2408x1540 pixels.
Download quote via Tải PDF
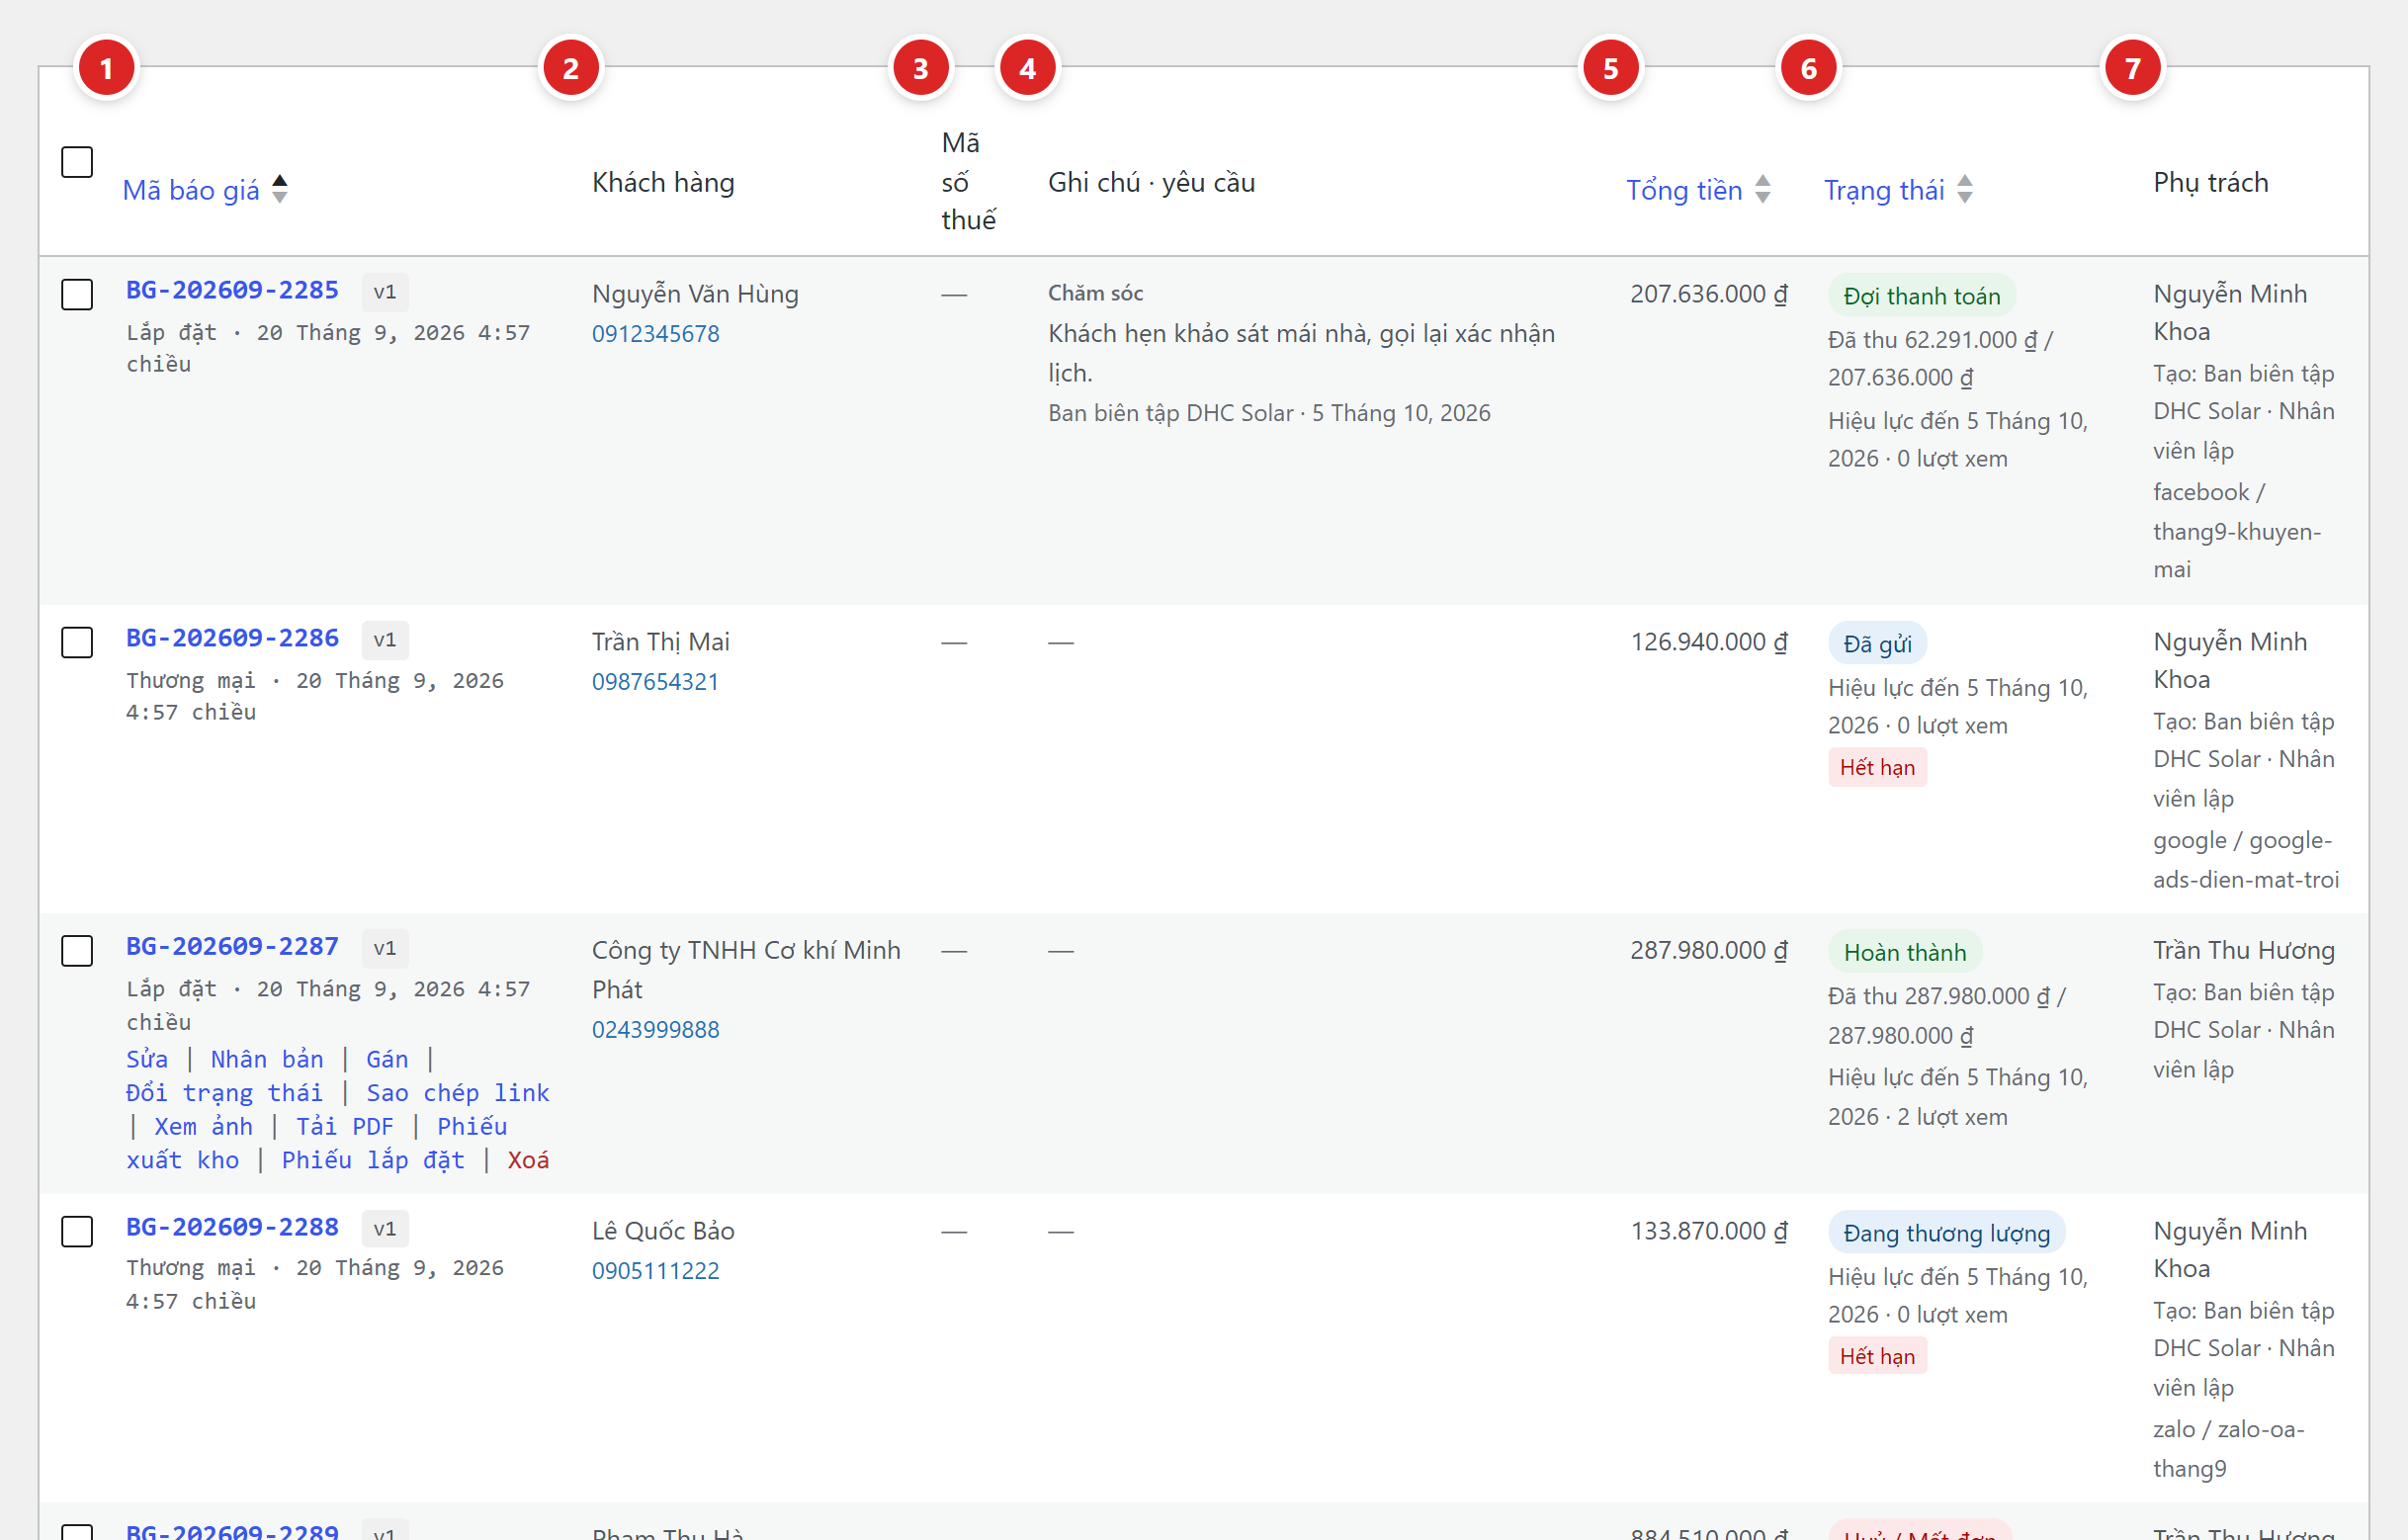[x=345, y=1127]
